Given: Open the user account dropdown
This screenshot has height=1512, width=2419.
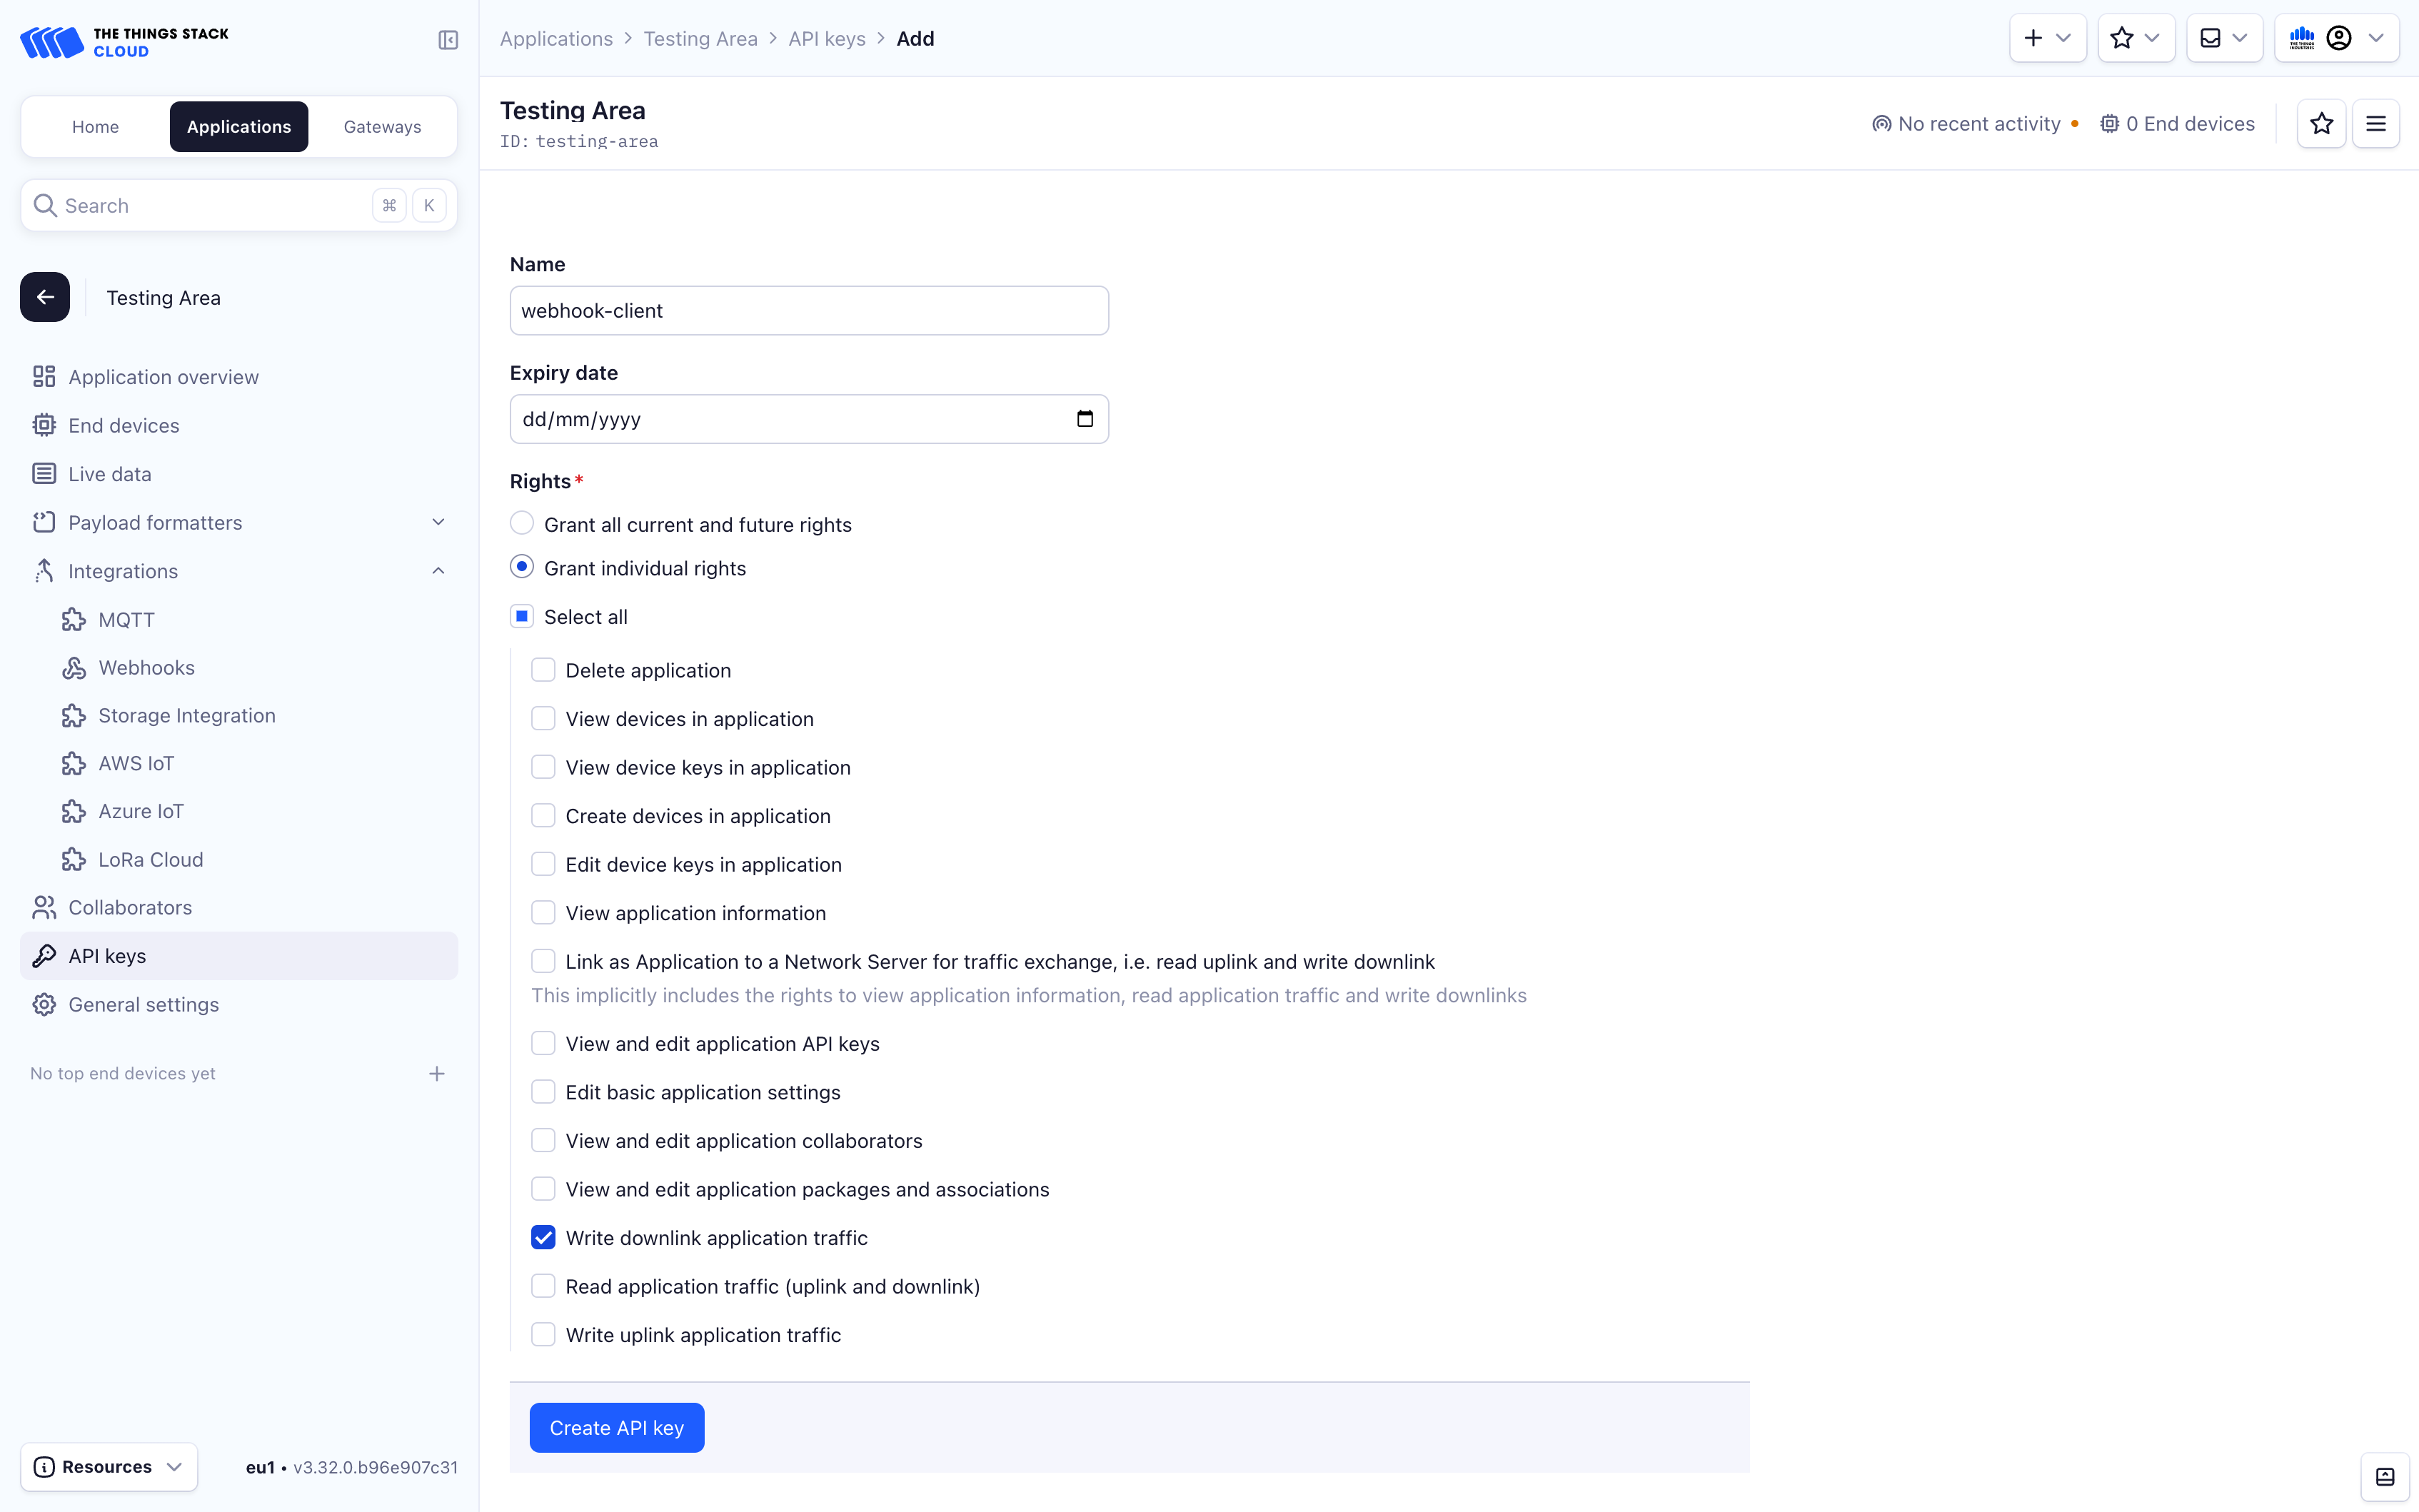Looking at the screenshot, I should pyautogui.click(x=2340, y=37).
